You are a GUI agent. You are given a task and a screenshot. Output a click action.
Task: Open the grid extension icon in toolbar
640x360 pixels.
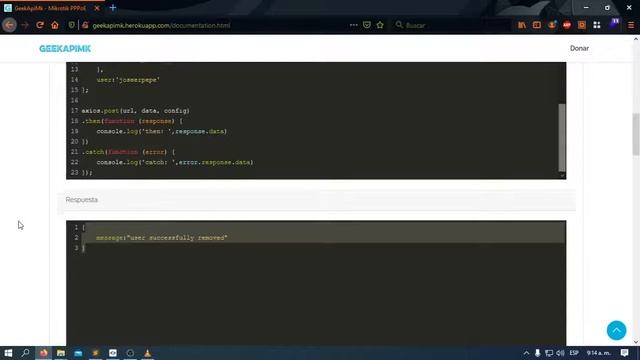pos(597,25)
